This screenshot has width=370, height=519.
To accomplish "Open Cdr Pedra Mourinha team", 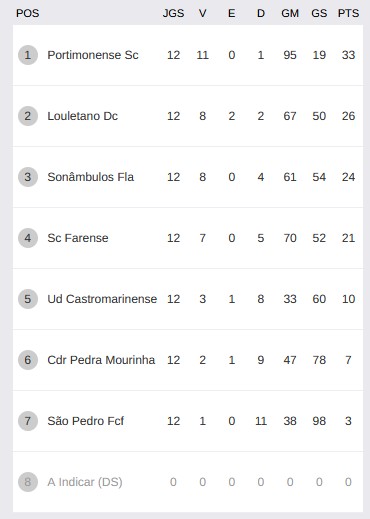I will [x=101, y=360].
